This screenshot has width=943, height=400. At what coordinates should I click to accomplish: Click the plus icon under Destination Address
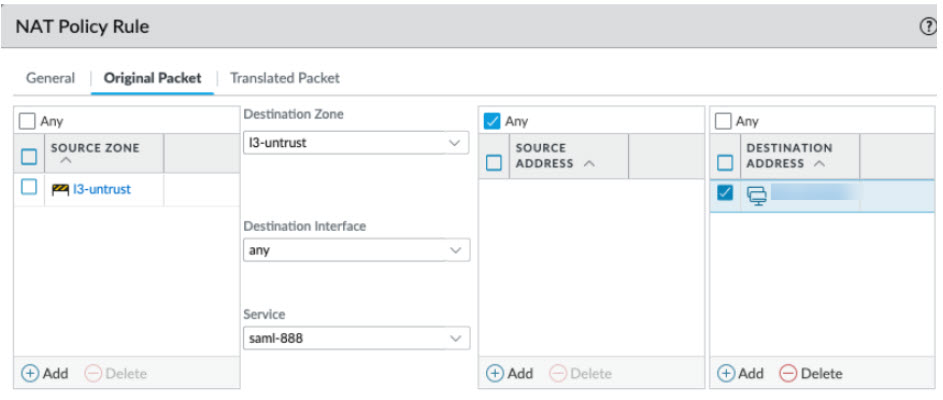725,373
